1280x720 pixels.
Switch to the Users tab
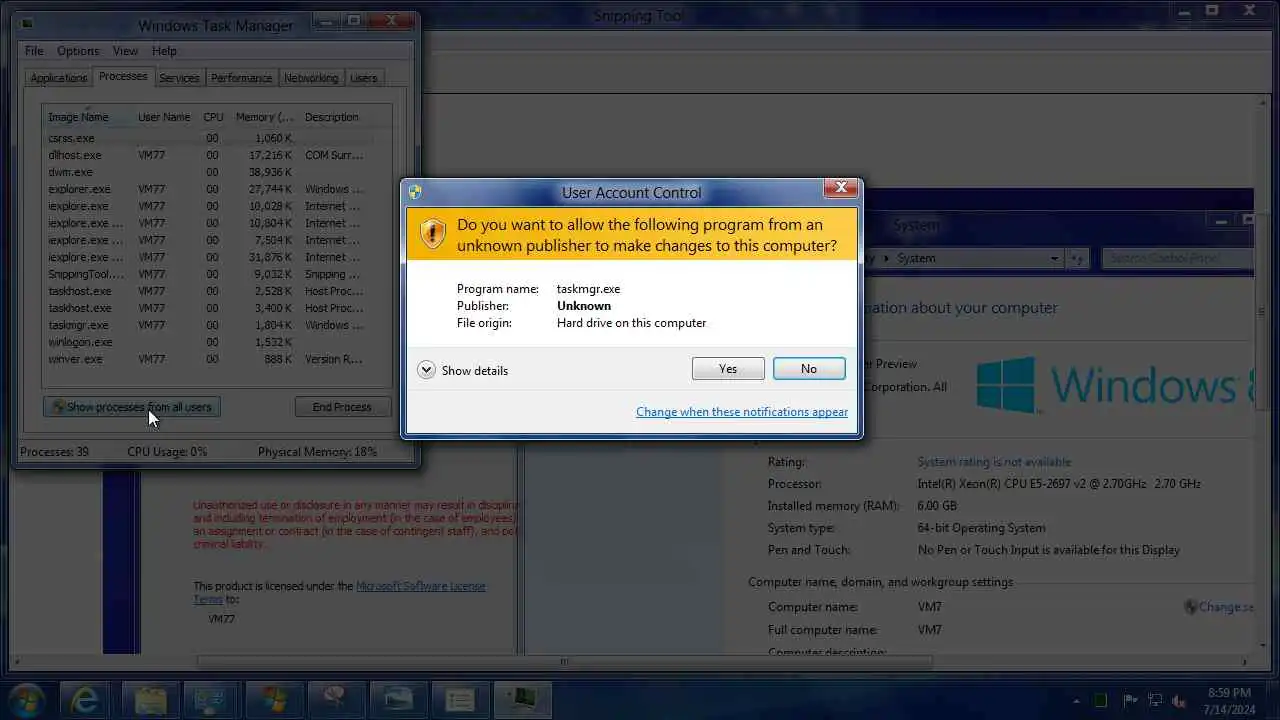[364, 78]
